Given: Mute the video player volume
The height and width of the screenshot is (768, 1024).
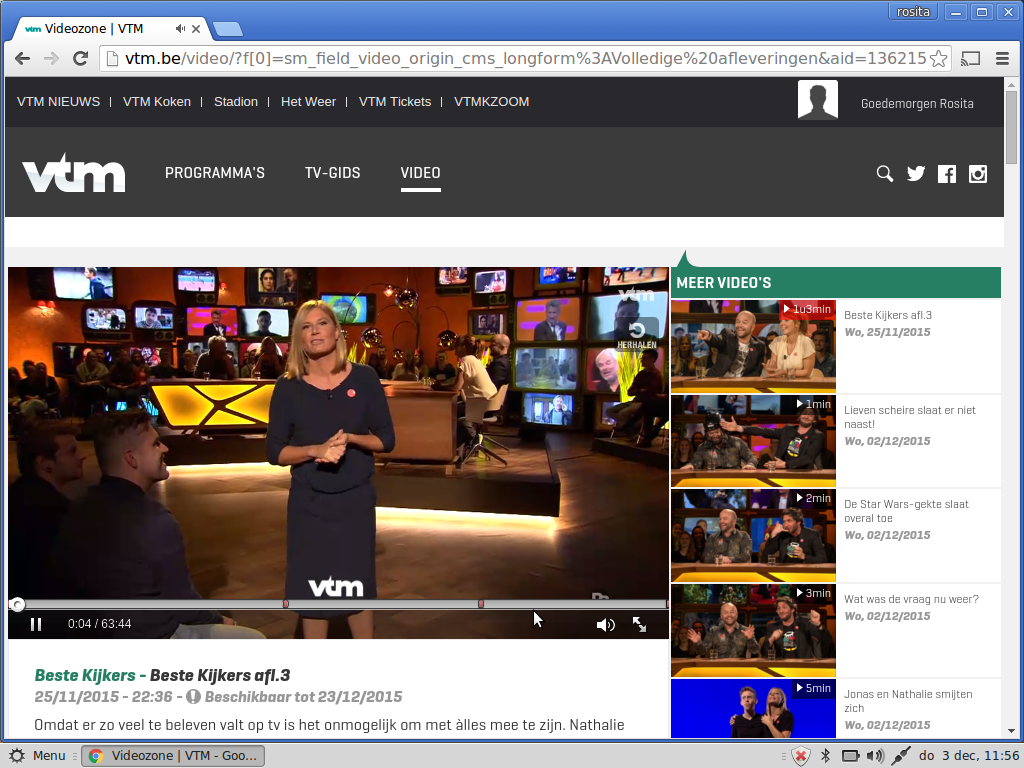Looking at the screenshot, I should pyautogui.click(x=605, y=625).
